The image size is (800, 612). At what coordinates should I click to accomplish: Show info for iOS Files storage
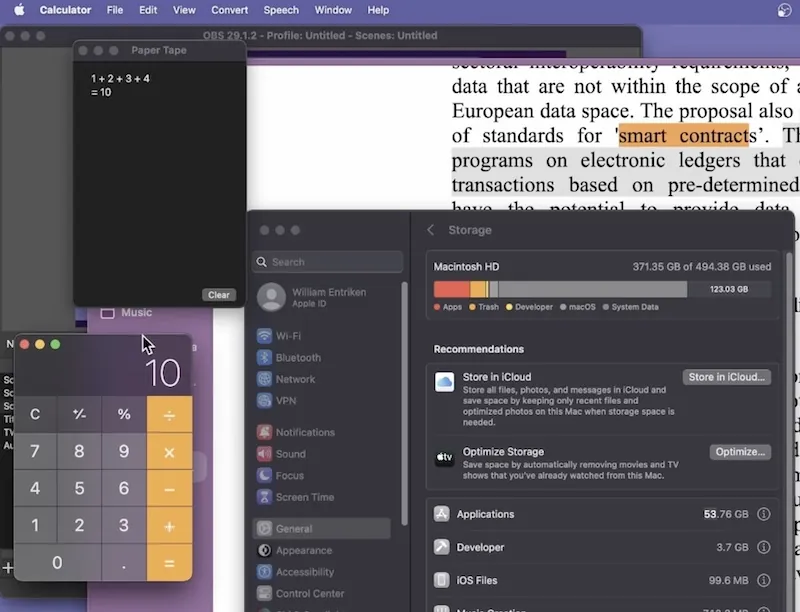coord(763,580)
